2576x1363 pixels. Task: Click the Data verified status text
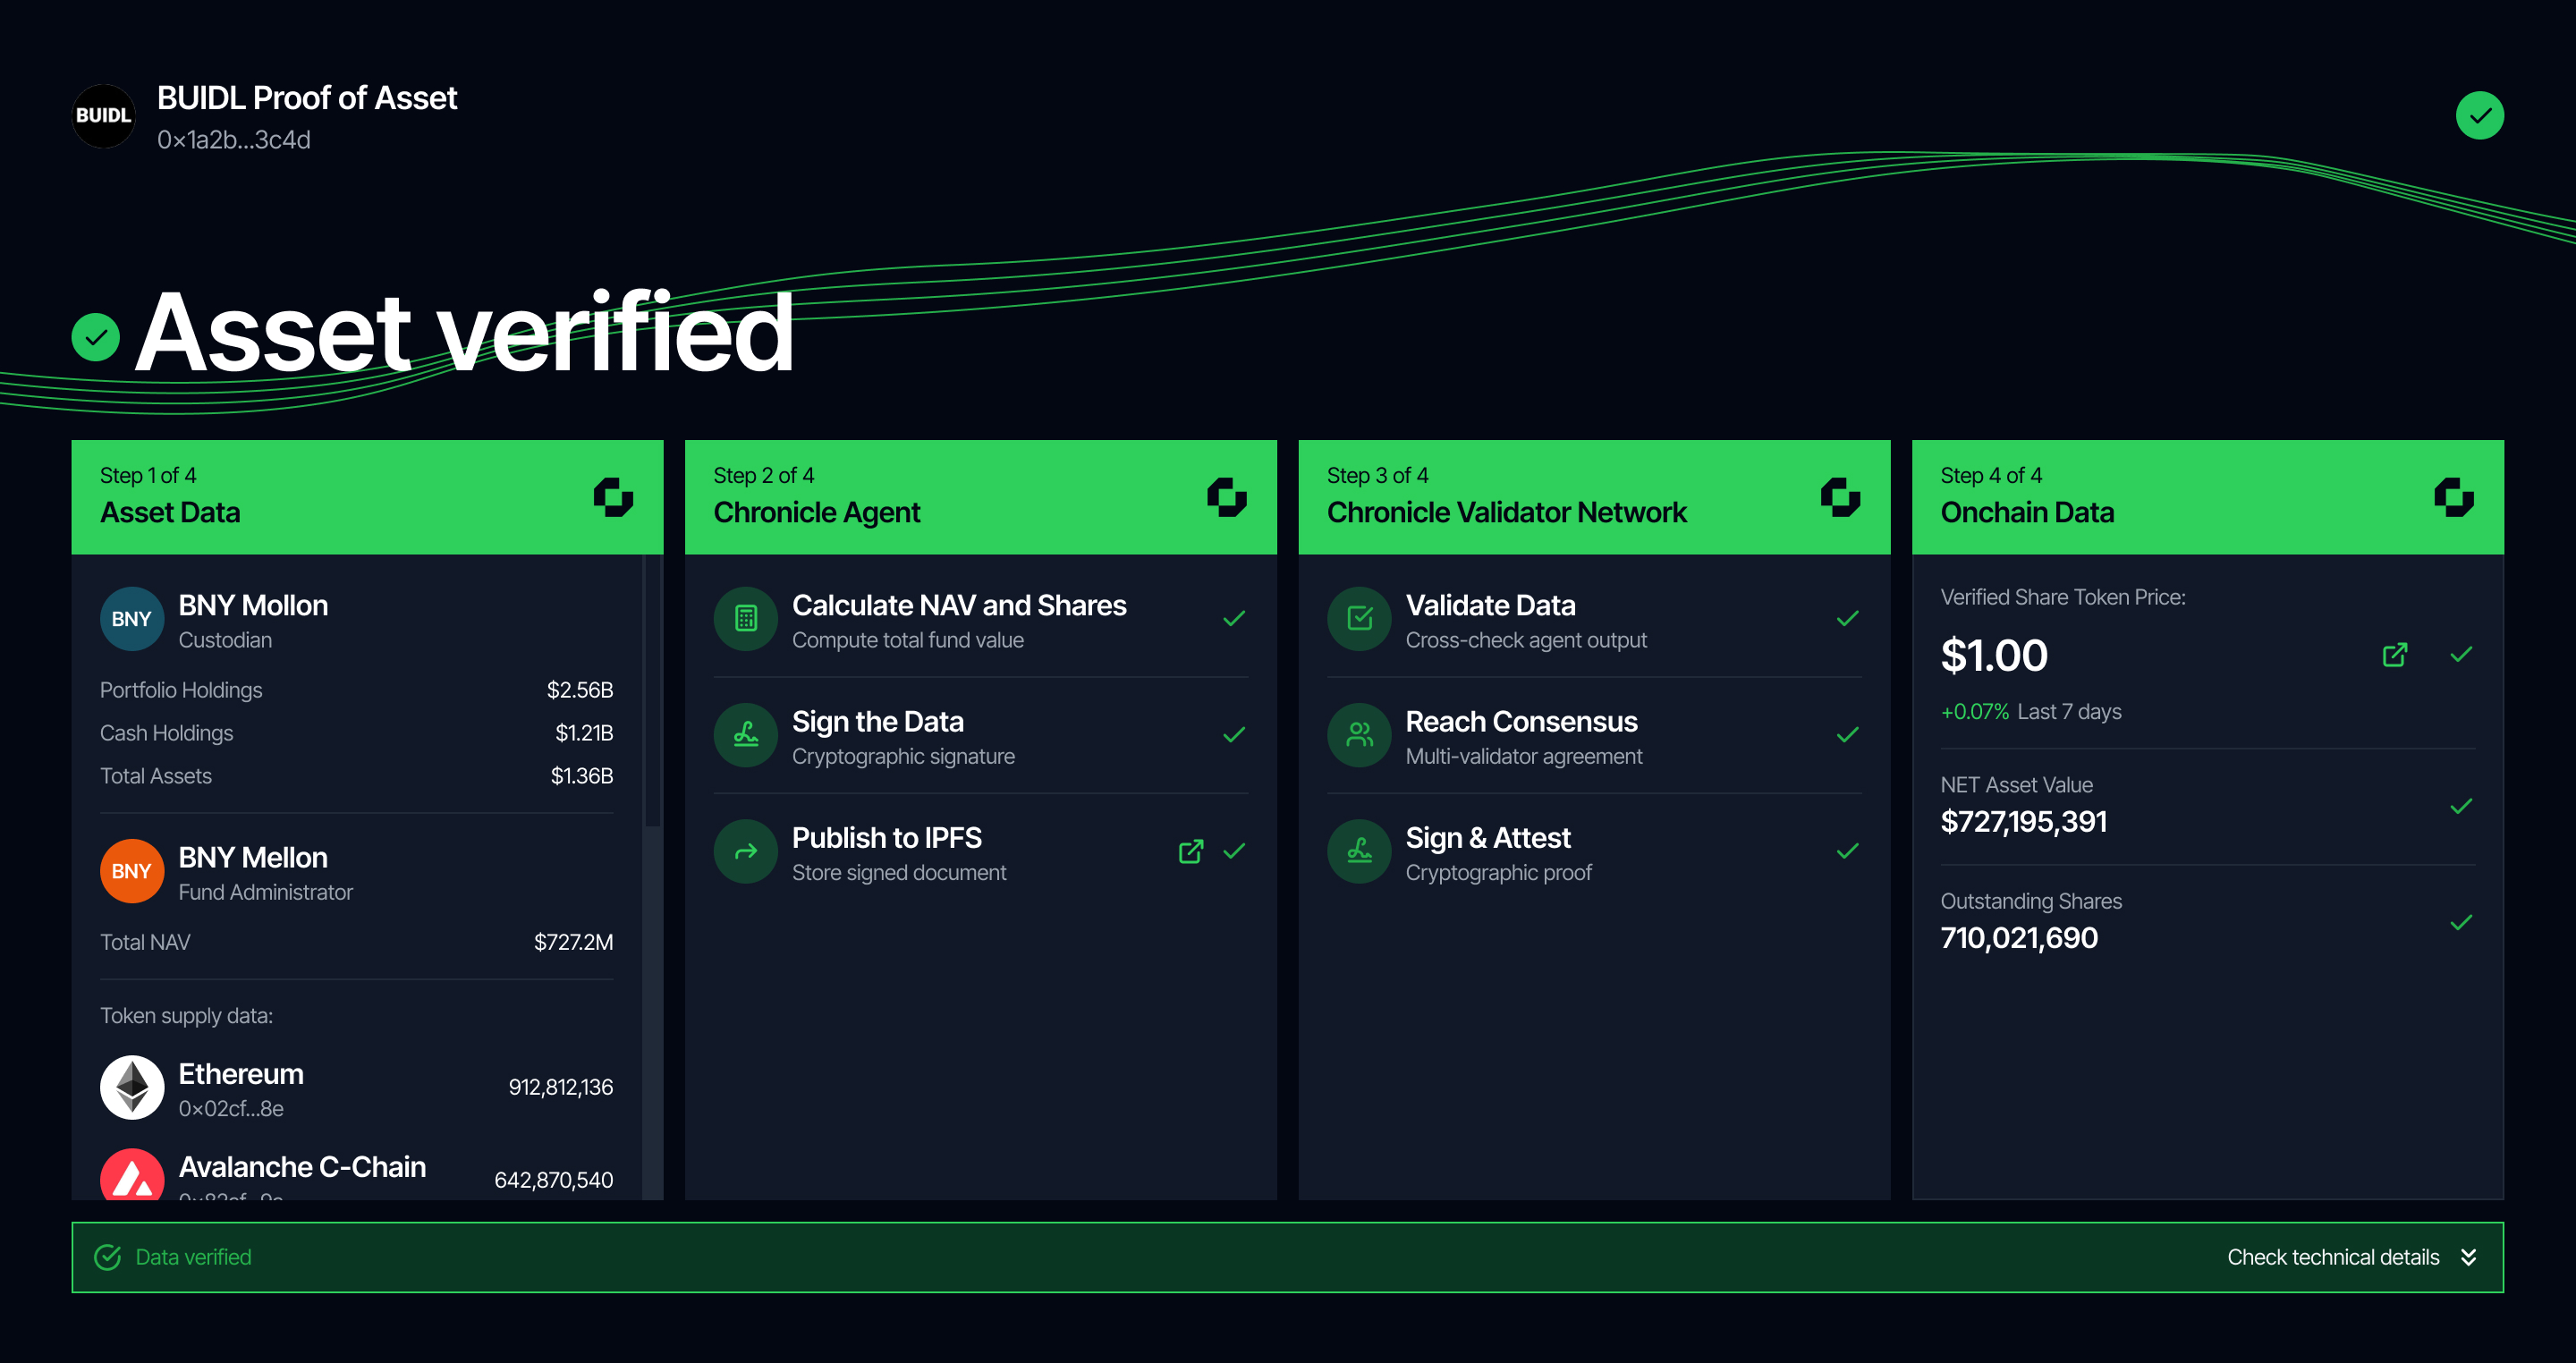[x=193, y=1258]
